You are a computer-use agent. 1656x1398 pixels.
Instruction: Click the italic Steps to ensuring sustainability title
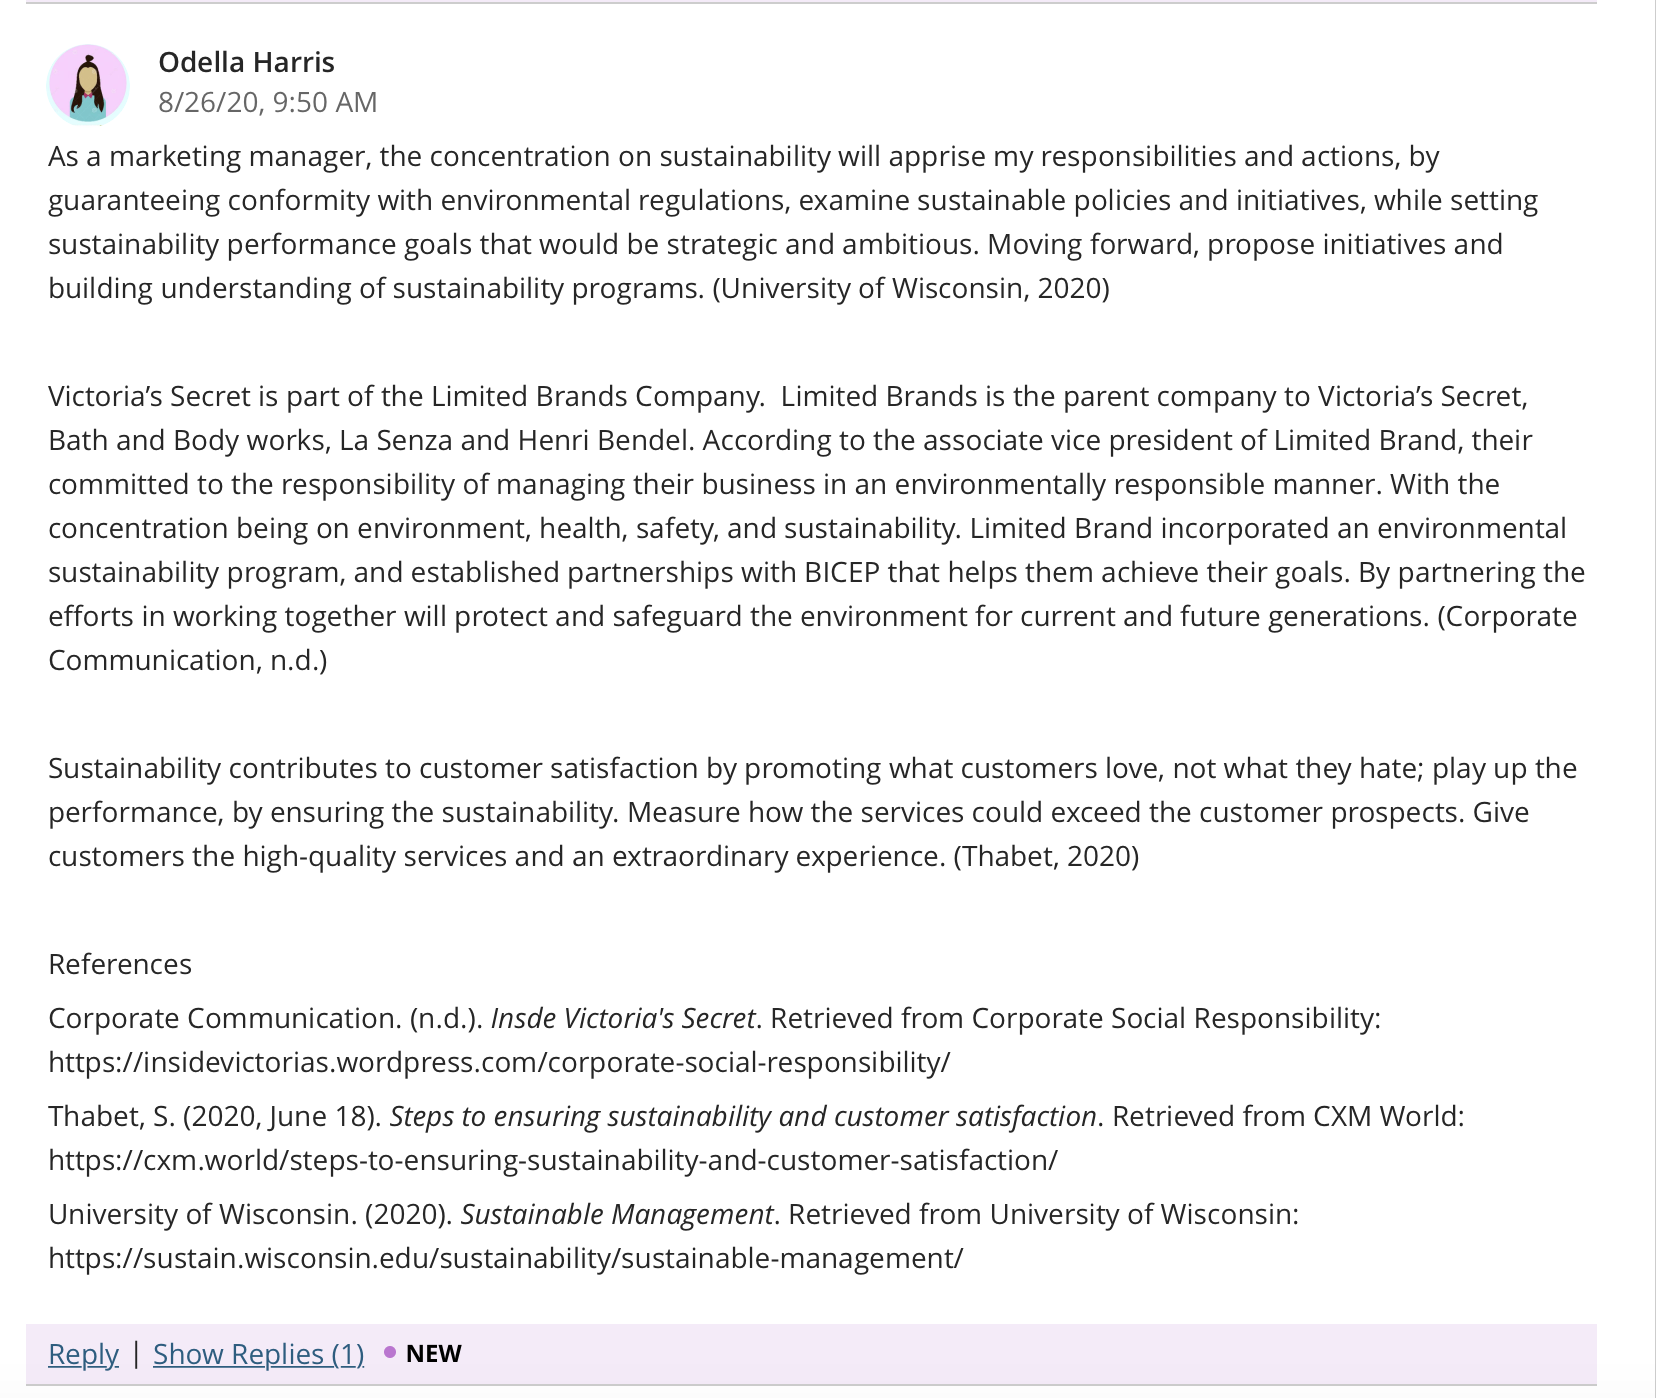pos(743,1116)
